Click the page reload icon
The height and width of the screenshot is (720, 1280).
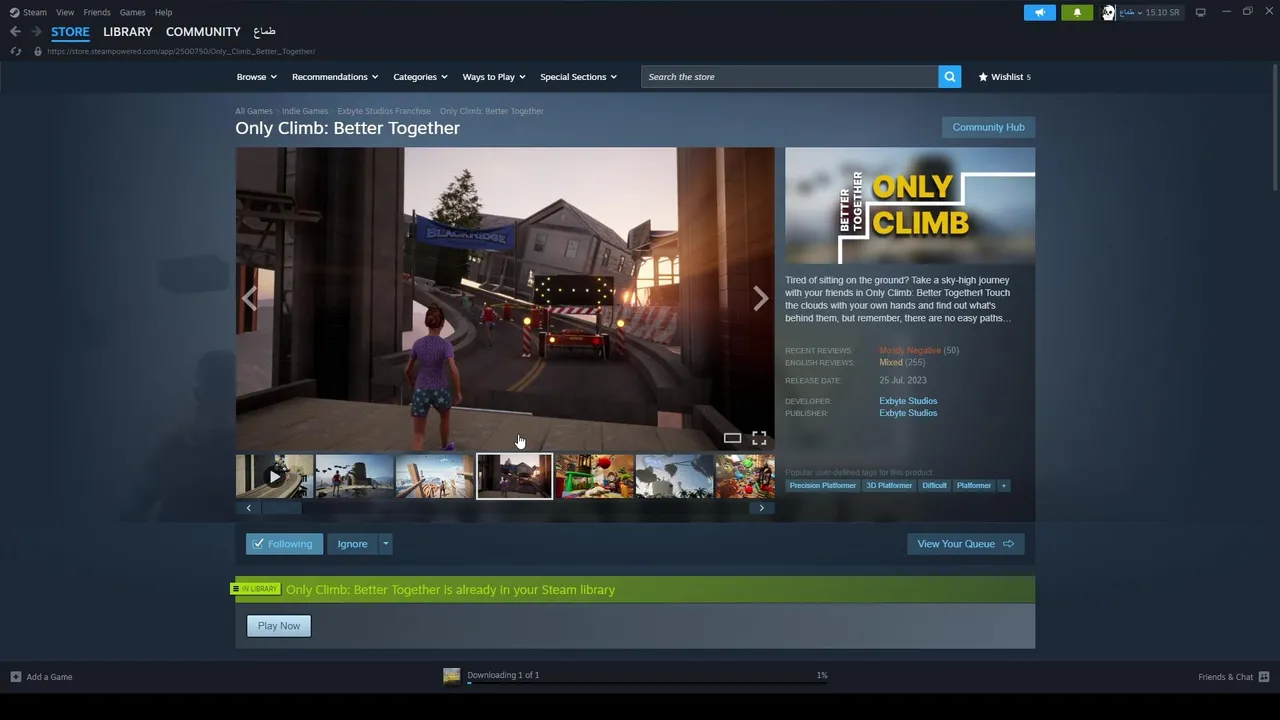(x=15, y=51)
